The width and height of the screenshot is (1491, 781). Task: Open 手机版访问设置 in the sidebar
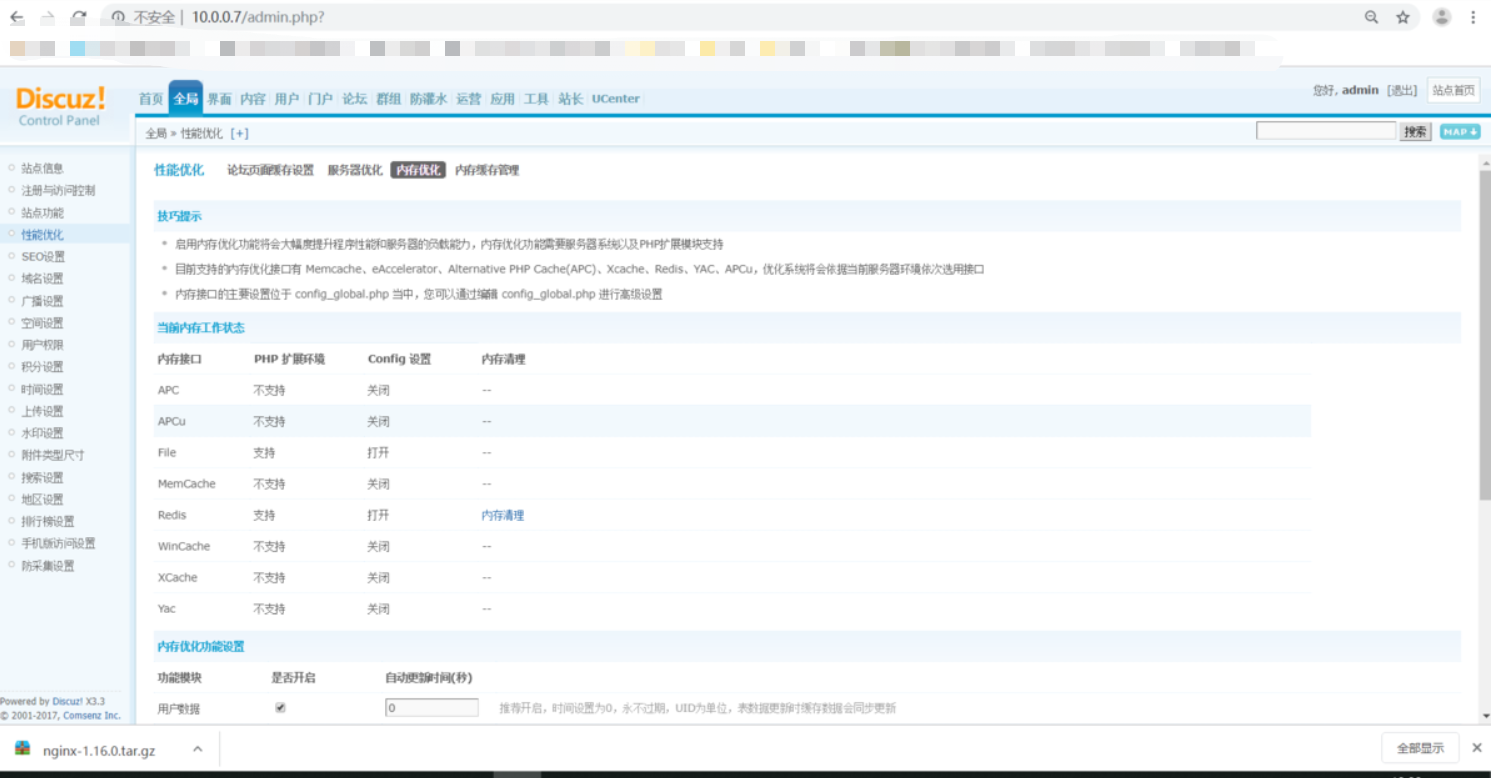click(x=58, y=543)
